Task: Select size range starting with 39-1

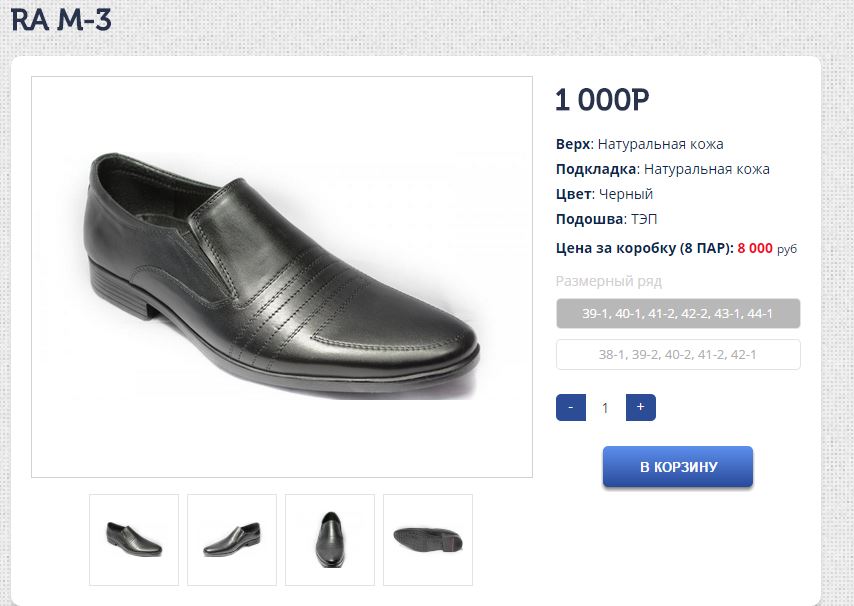Action: tap(678, 314)
